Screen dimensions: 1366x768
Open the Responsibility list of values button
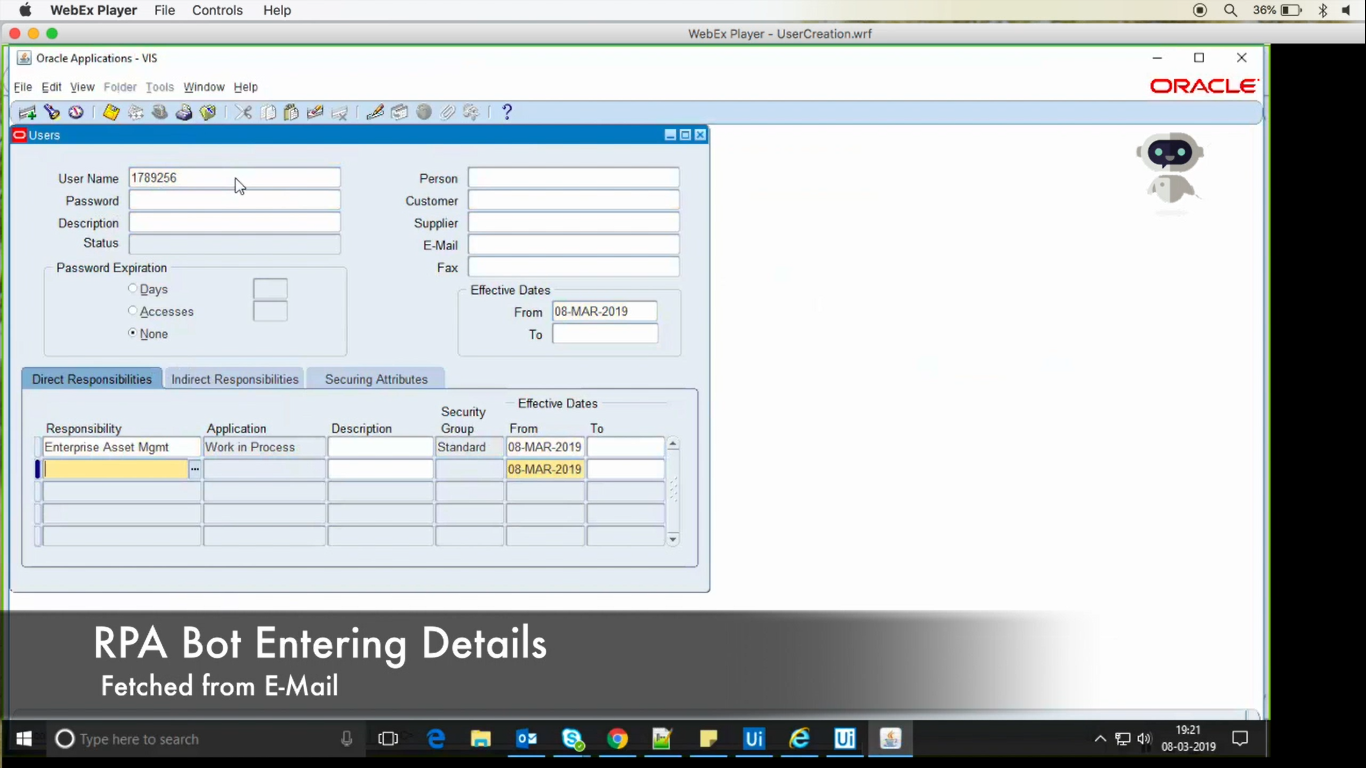195,469
